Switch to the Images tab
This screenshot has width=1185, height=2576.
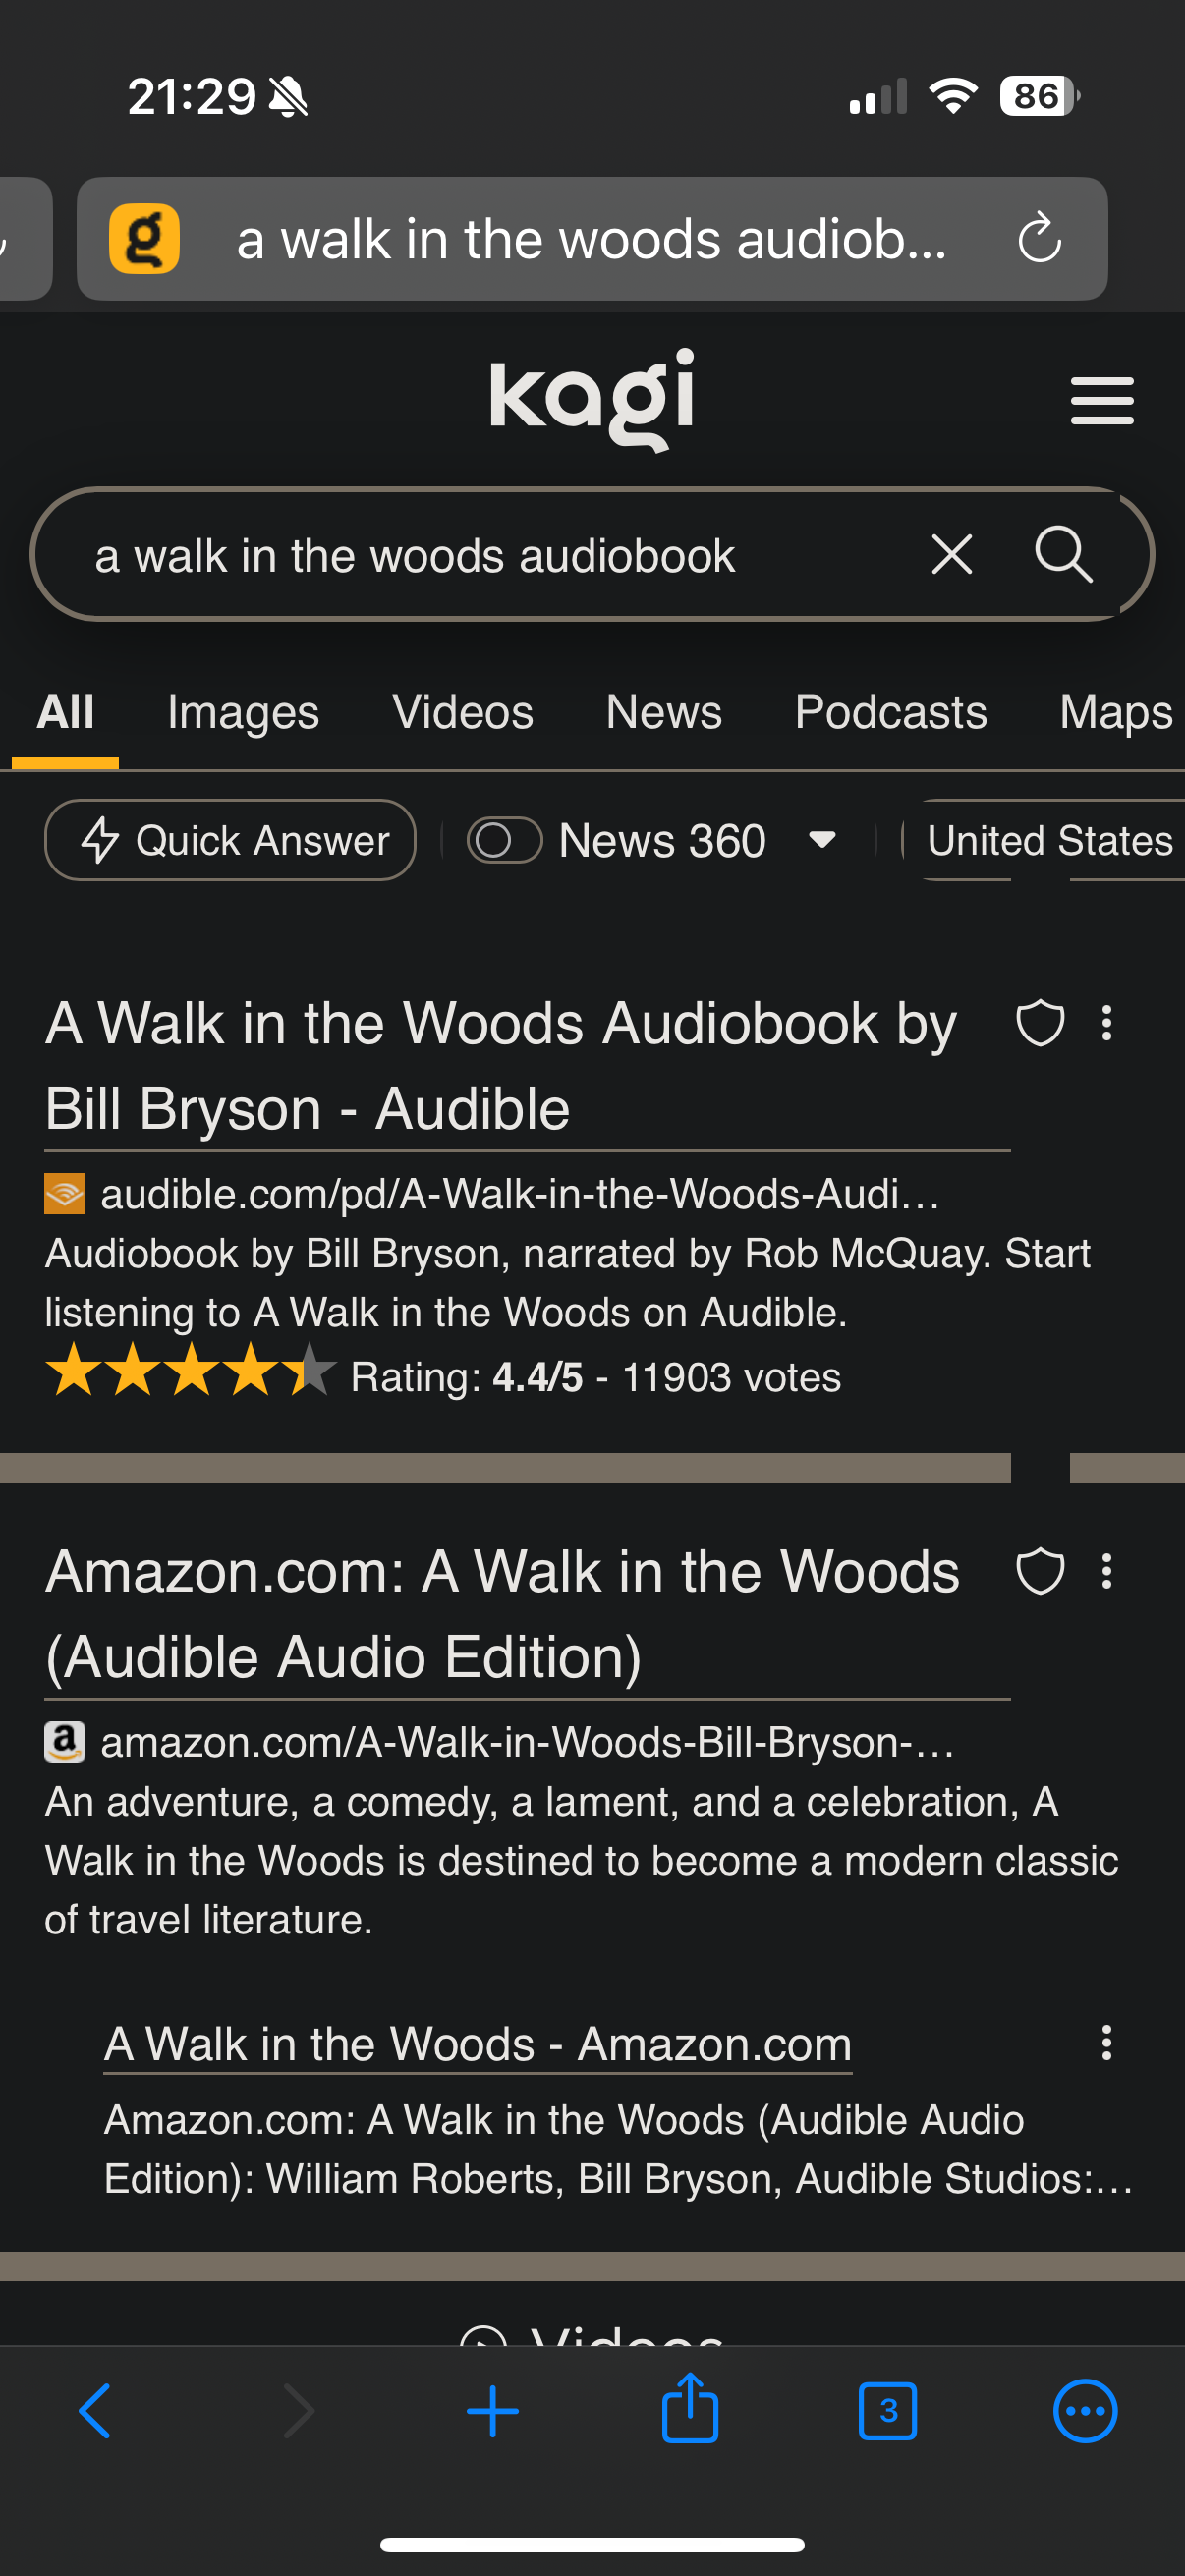(x=243, y=713)
